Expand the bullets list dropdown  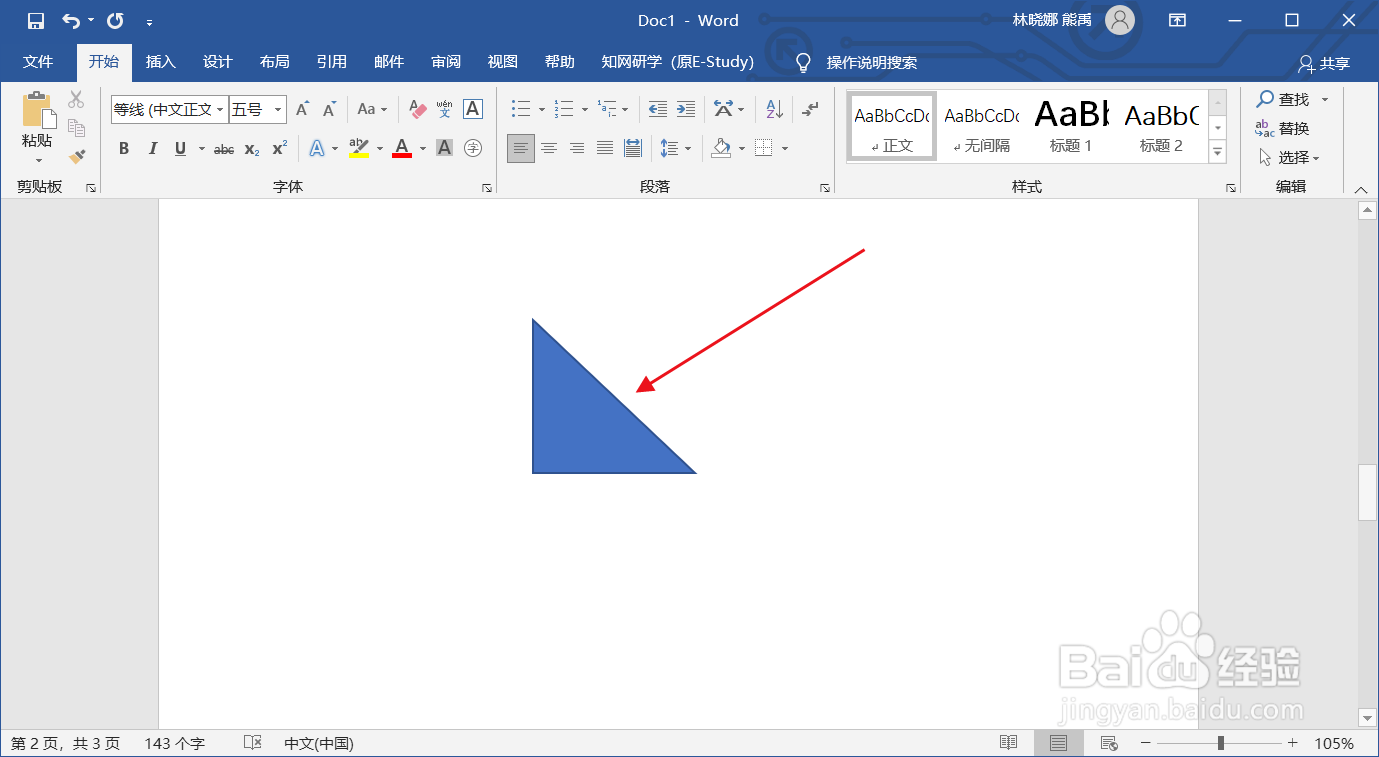click(x=542, y=110)
